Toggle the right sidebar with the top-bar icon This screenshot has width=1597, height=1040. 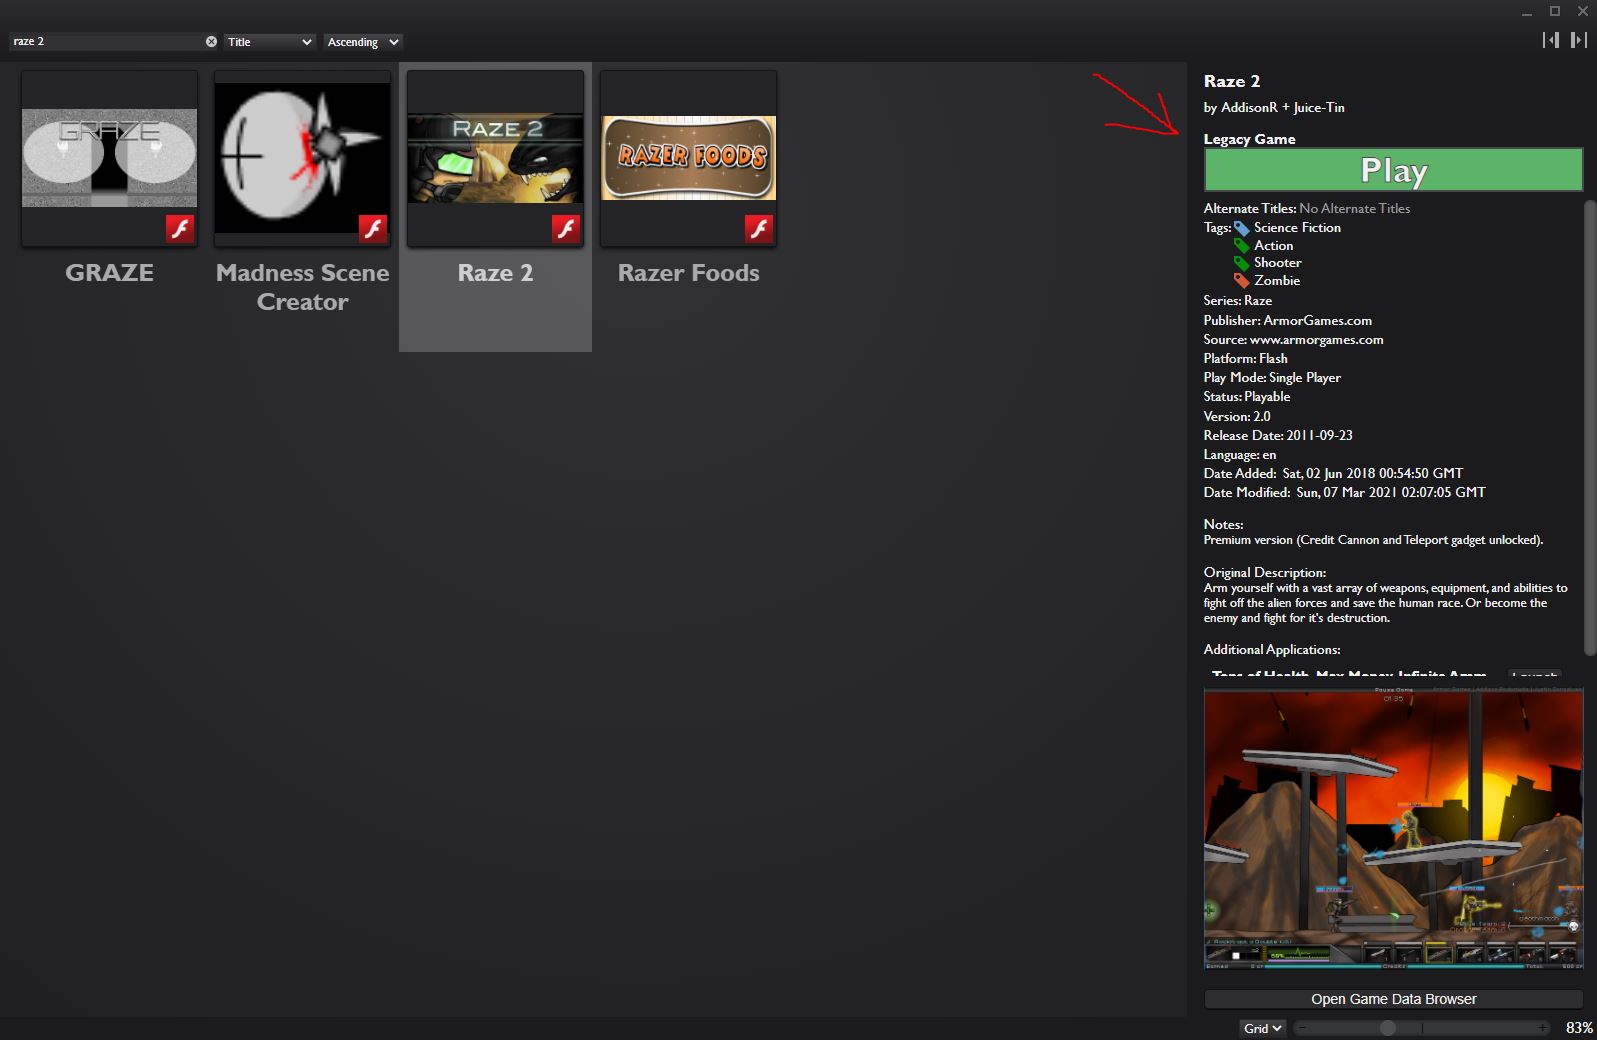point(1579,40)
